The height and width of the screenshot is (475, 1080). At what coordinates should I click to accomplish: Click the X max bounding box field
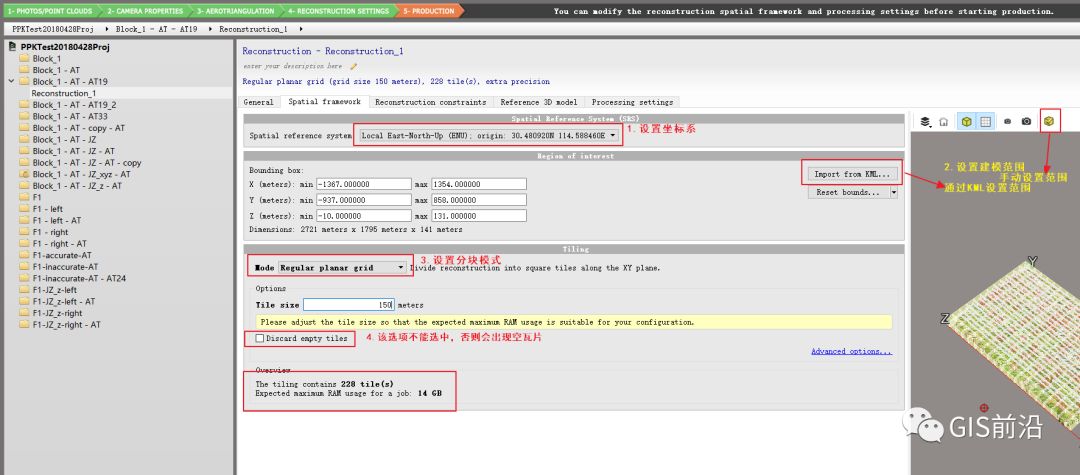point(479,184)
